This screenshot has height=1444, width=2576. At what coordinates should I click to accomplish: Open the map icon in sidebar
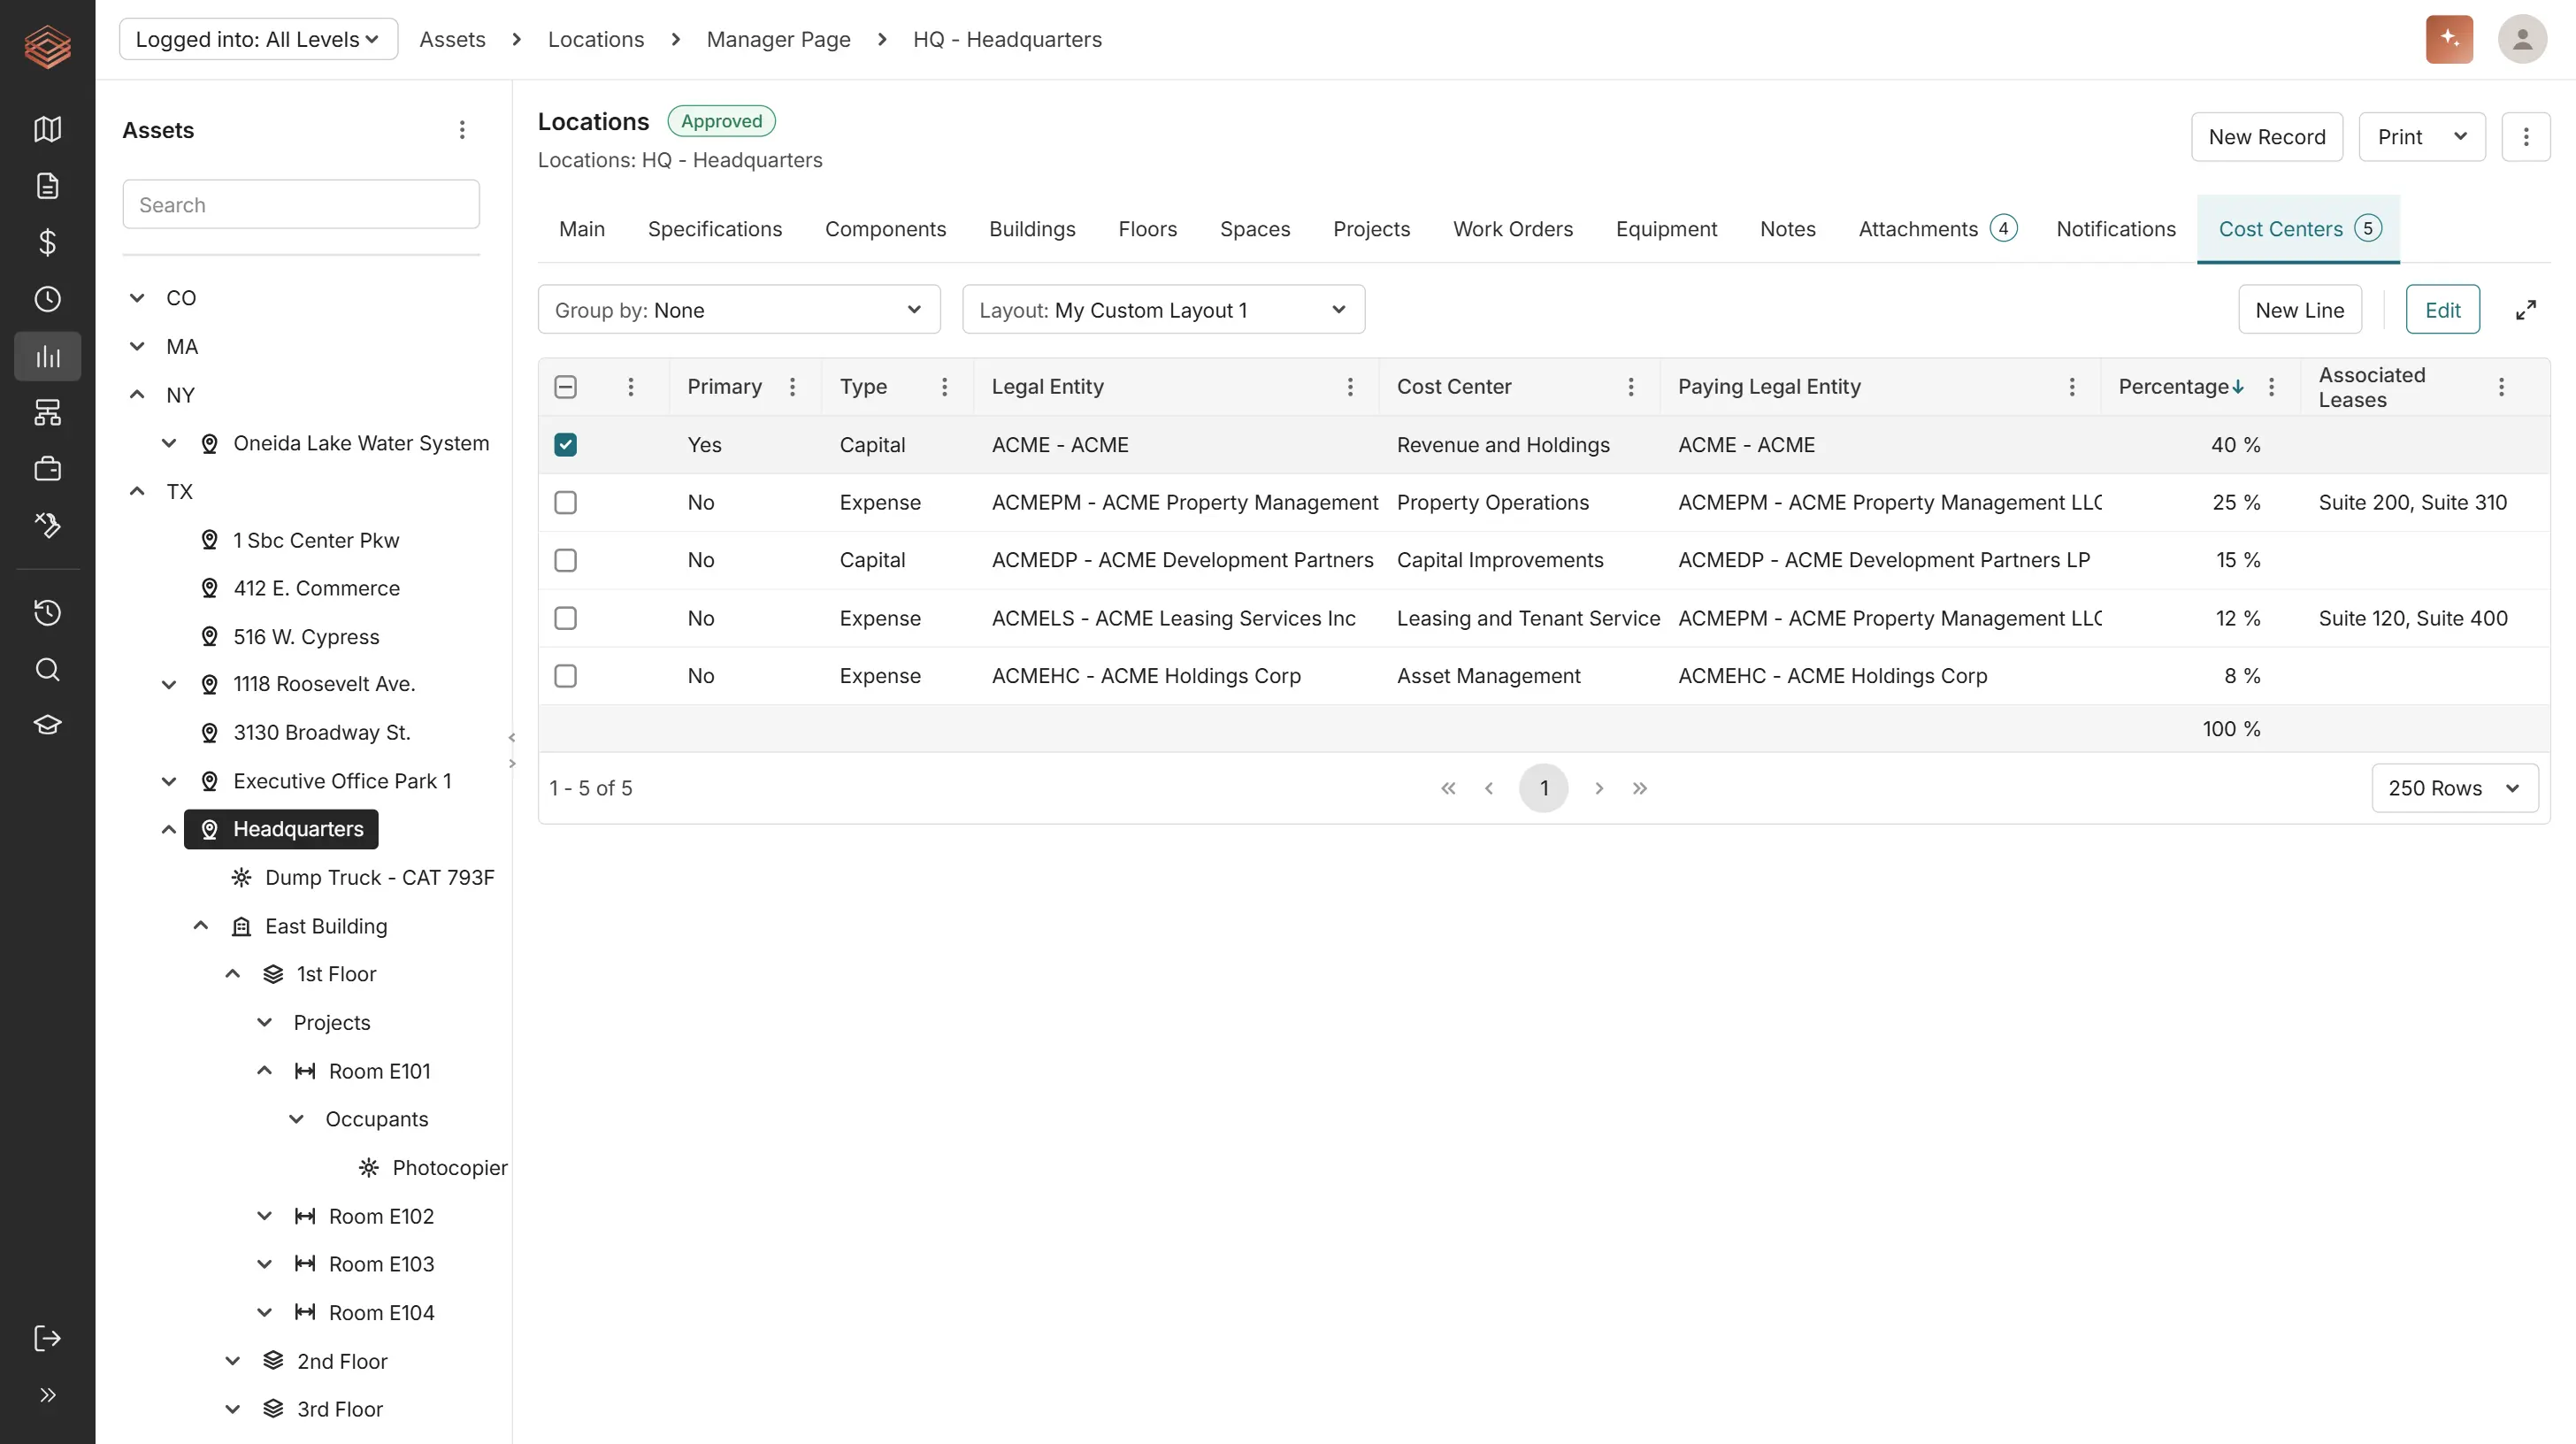pos(47,129)
